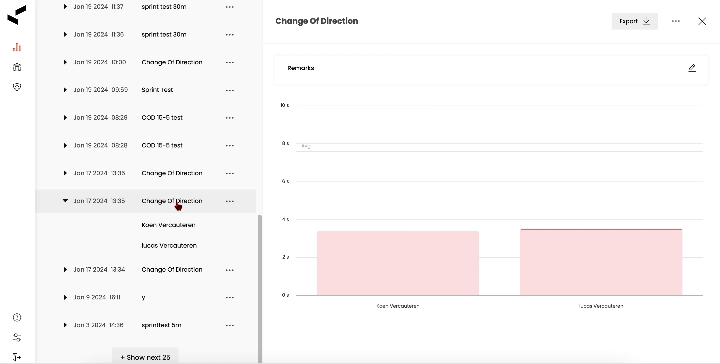720x364 pixels.
Task: Open options menu for sprint test 30m 11:37
Action: 230,7
